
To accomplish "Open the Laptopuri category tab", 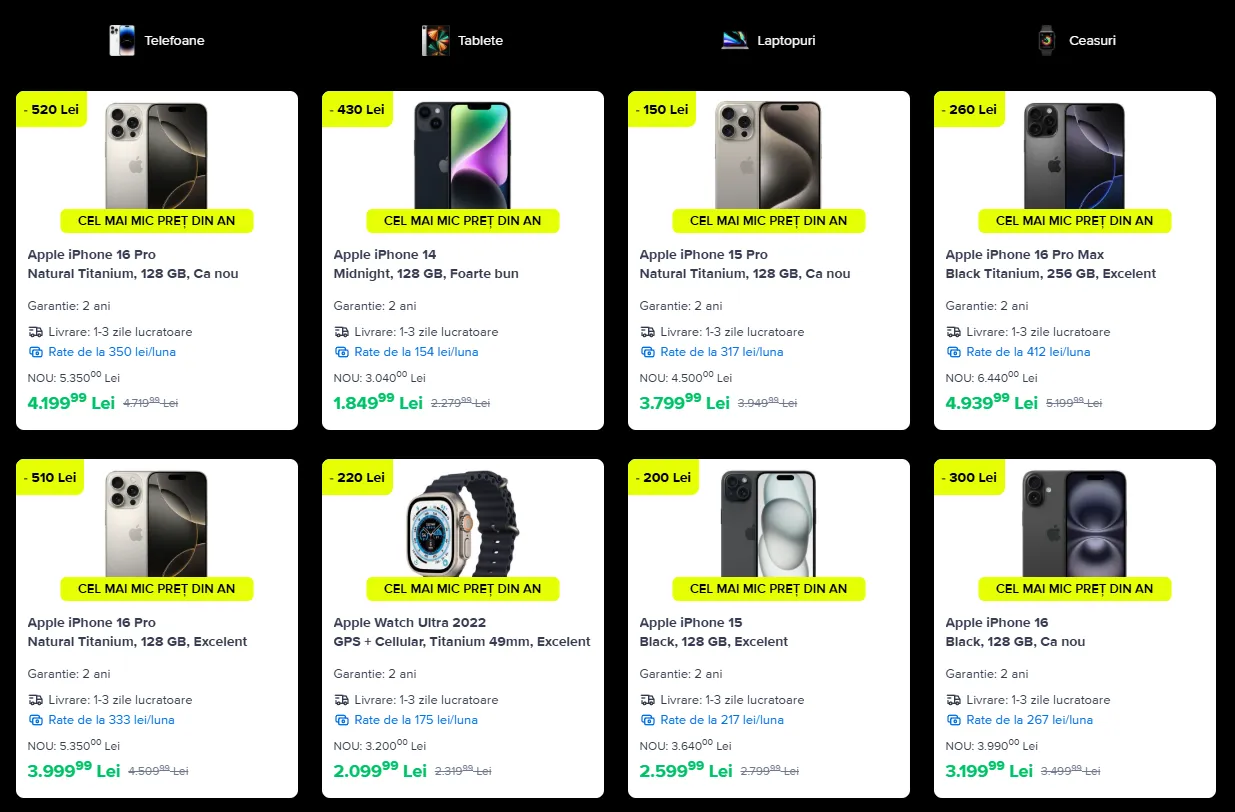I will coord(786,41).
